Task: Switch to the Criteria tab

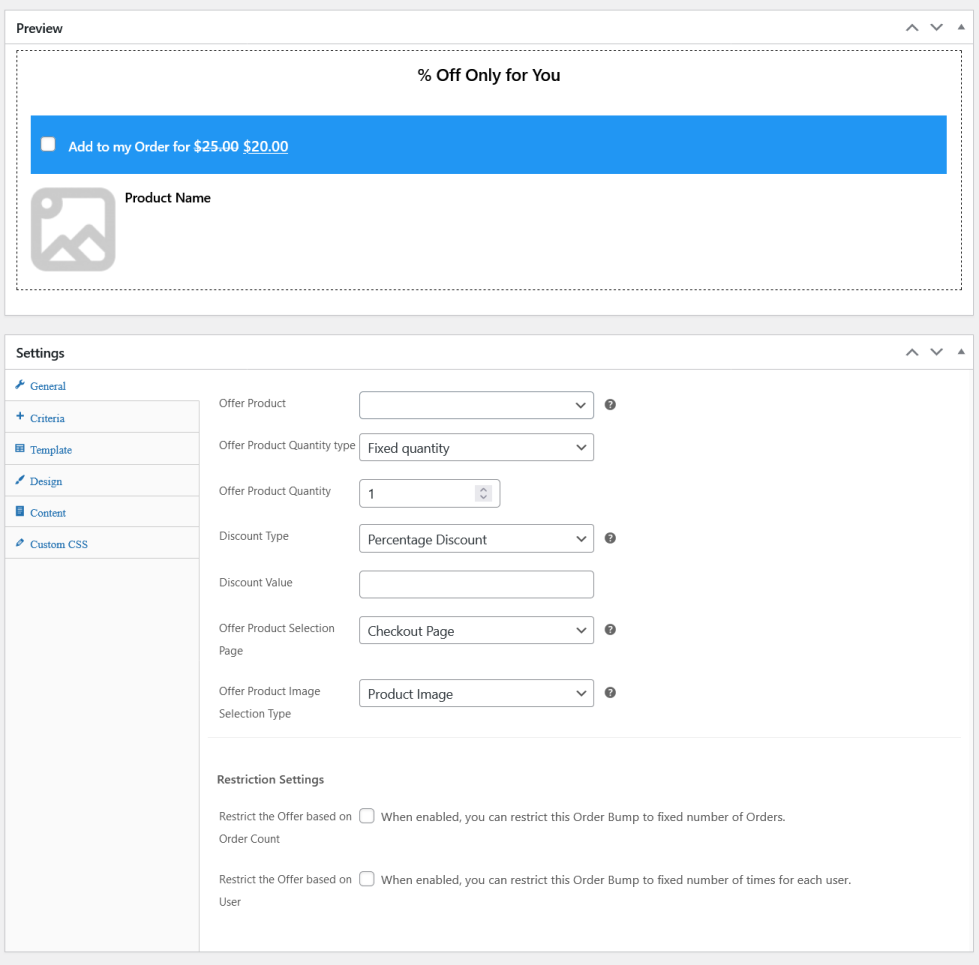Action: coord(47,418)
